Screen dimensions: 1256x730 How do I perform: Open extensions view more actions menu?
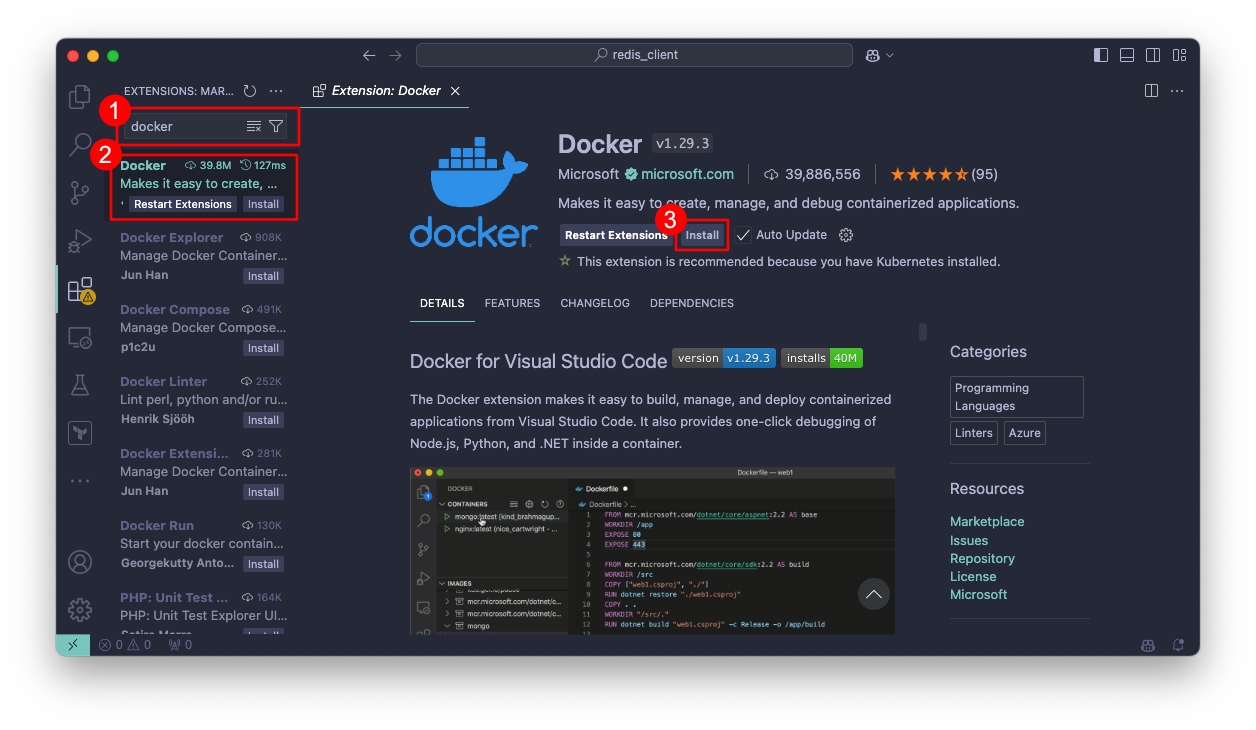276,91
